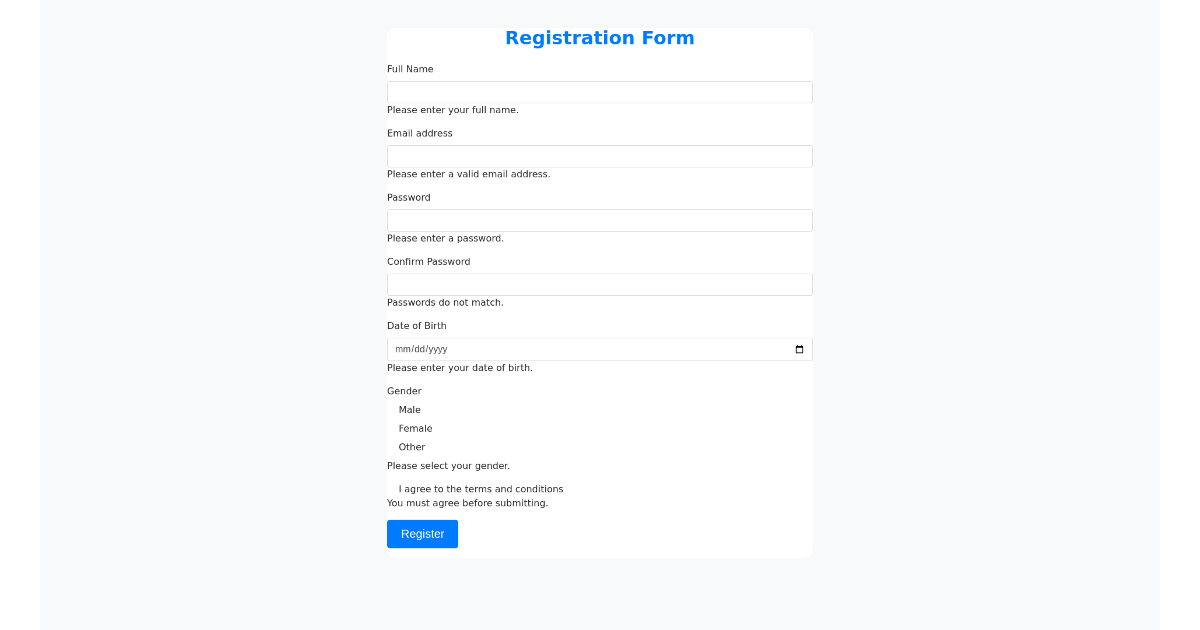Select the Male gender radio button
Image resolution: width=1200 pixels, height=630 pixels.
[x=391, y=409]
